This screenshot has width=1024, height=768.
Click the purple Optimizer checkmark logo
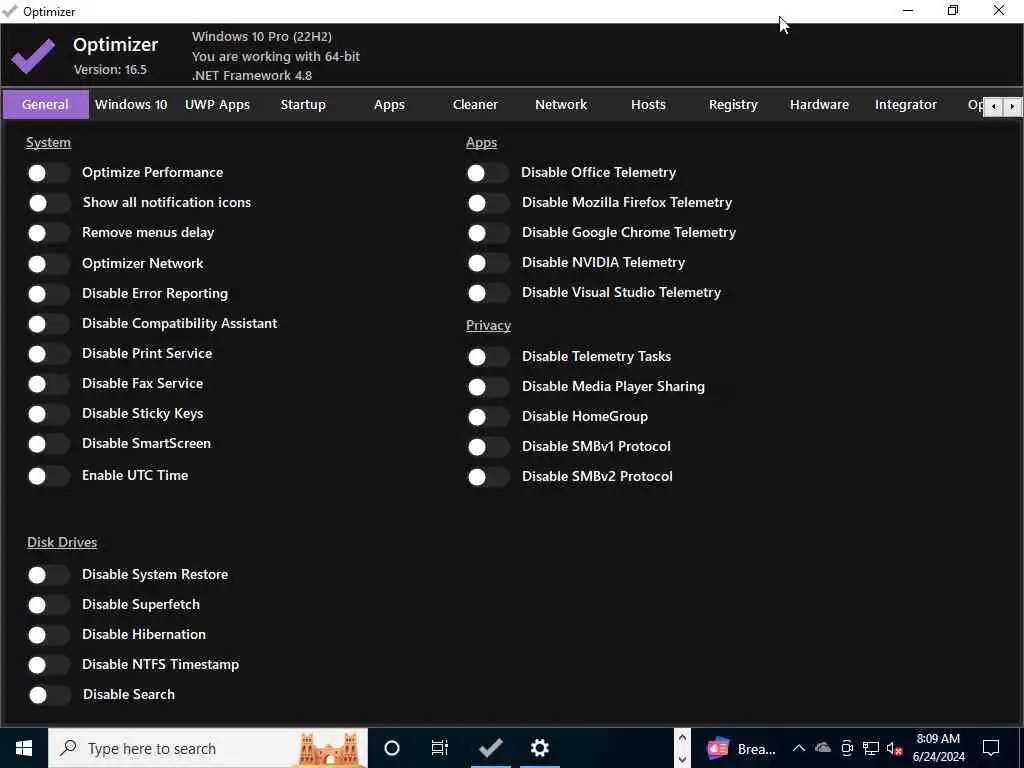(33, 56)
